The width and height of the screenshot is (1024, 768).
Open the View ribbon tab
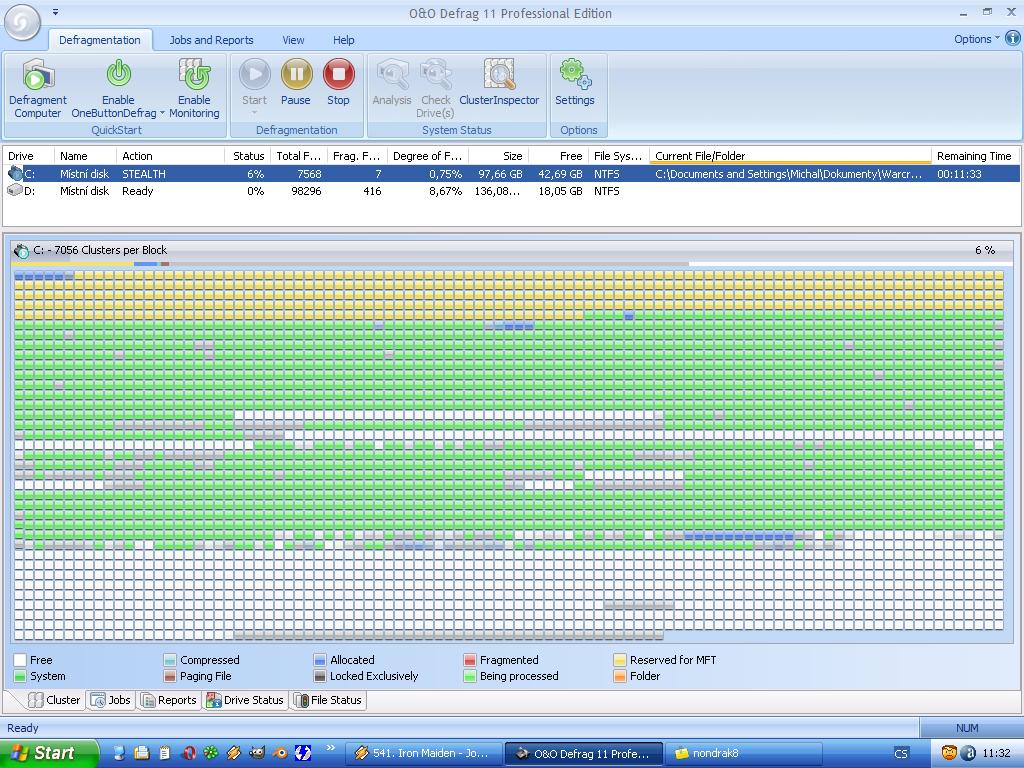coord(293,40)
